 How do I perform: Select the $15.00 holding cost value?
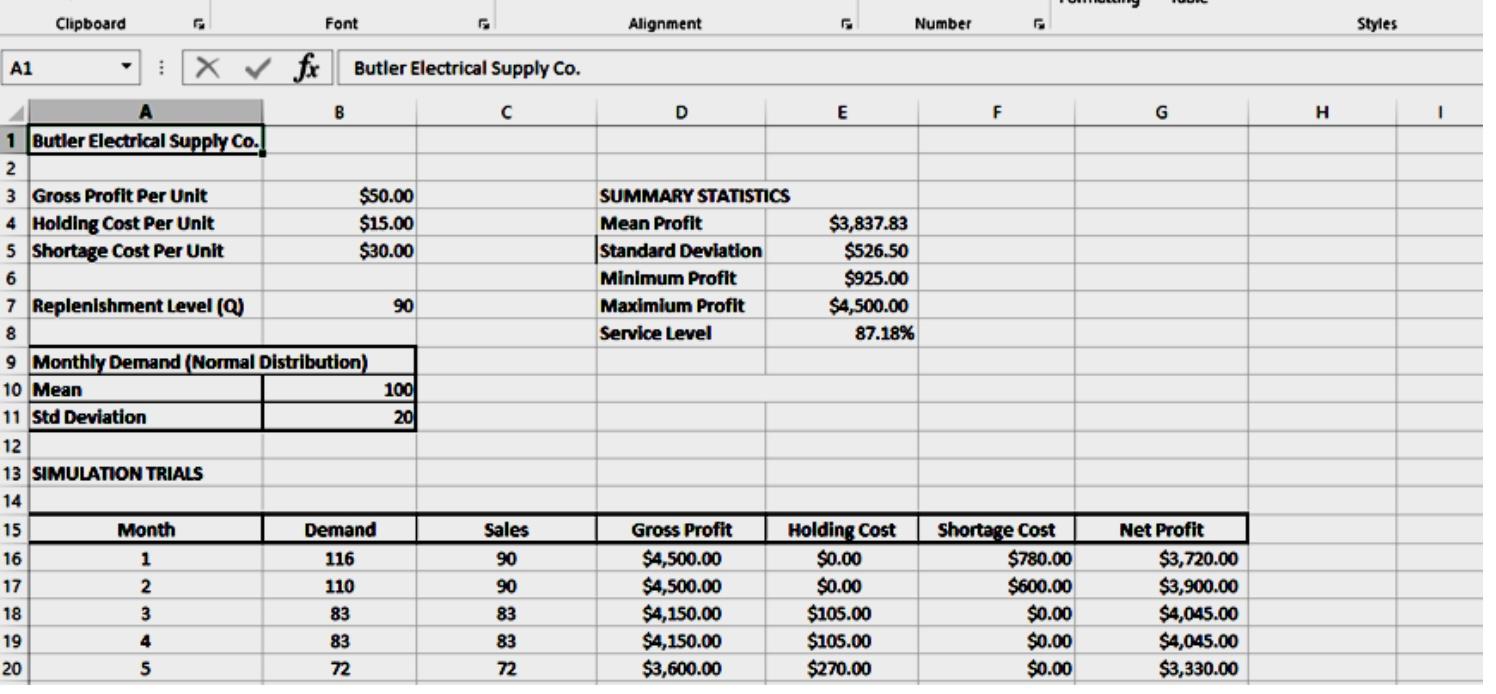click(340, 223)
